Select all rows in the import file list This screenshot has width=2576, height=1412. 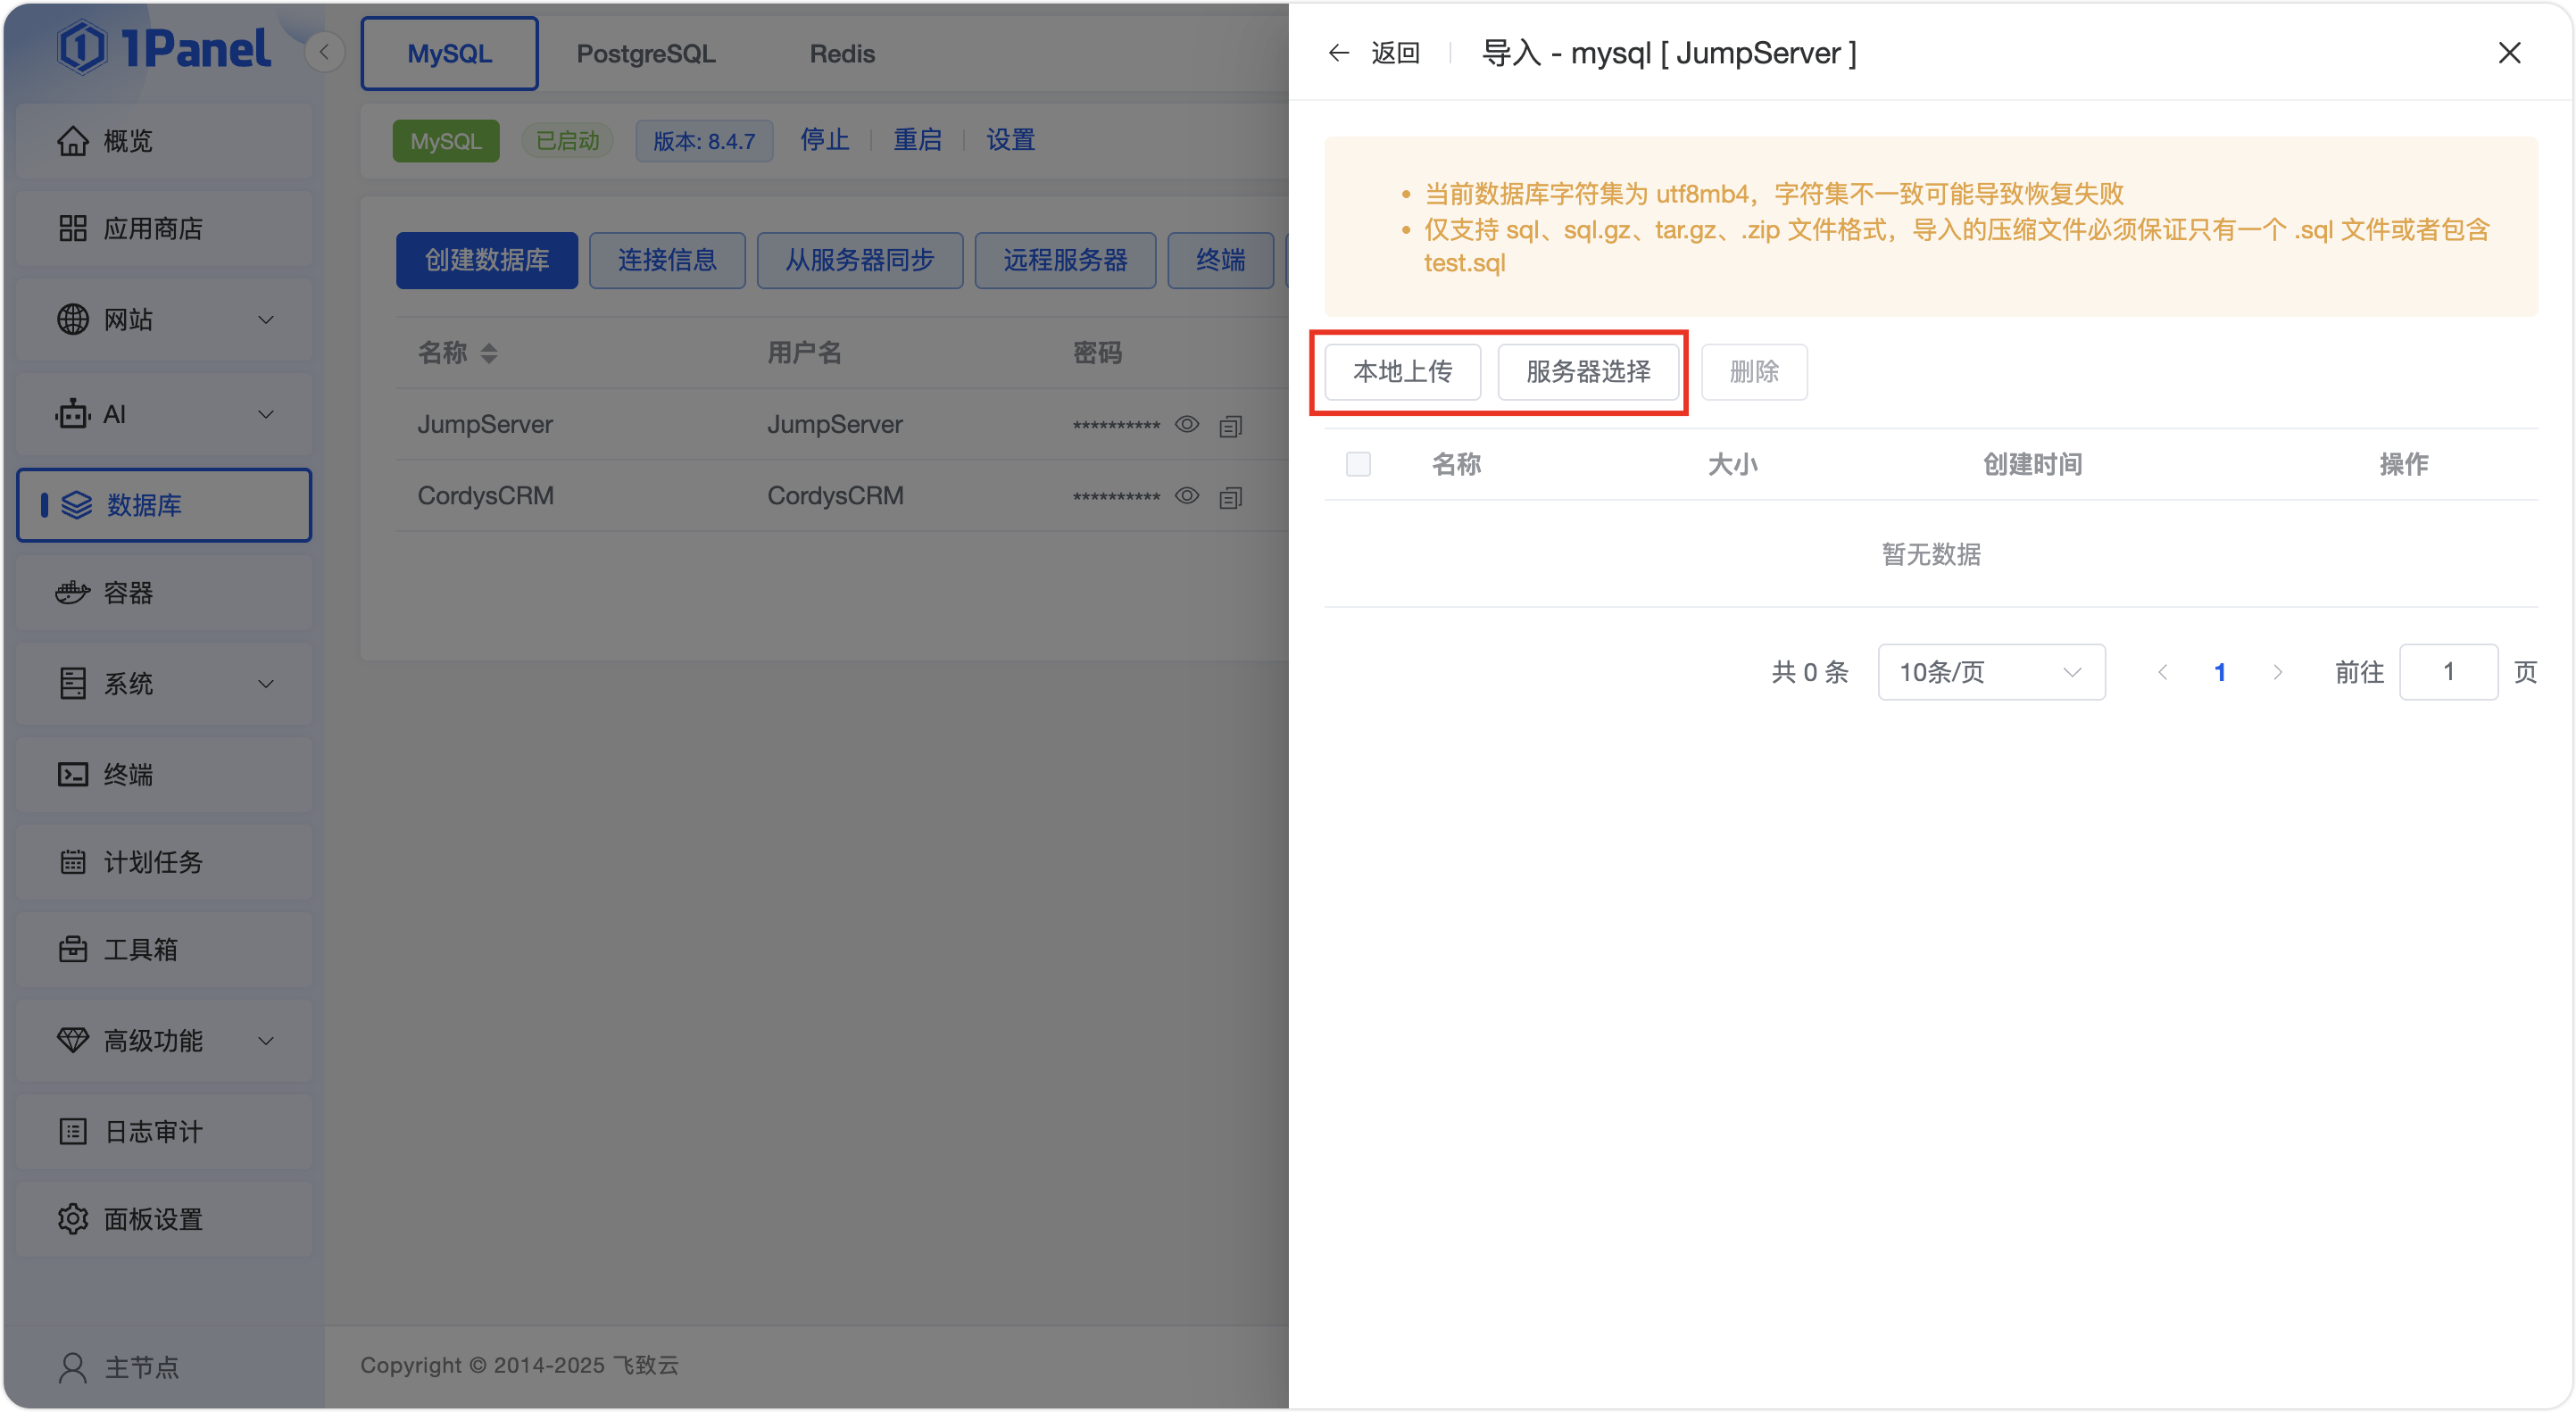pyautogui.click(x=1358, y=464)
